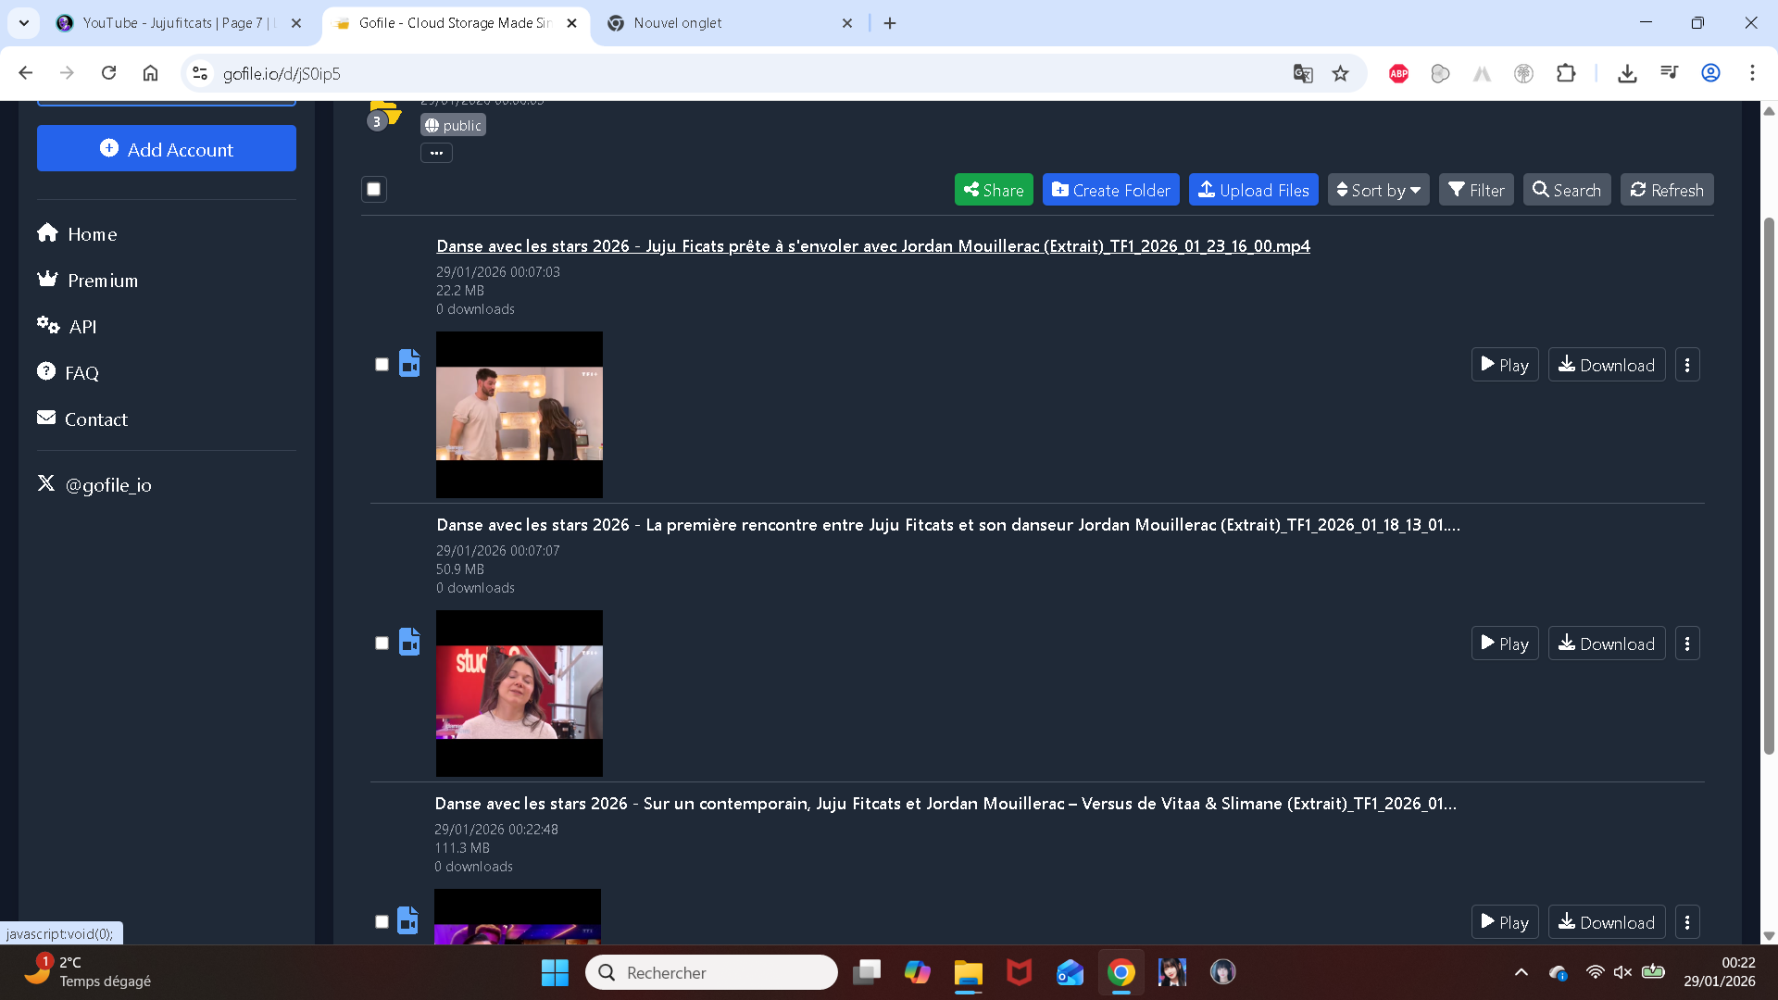The width and height of the screenshot is (1778, 1000).
Task: Open folder ellipsis menu below public badge
Action: point(436,153)
